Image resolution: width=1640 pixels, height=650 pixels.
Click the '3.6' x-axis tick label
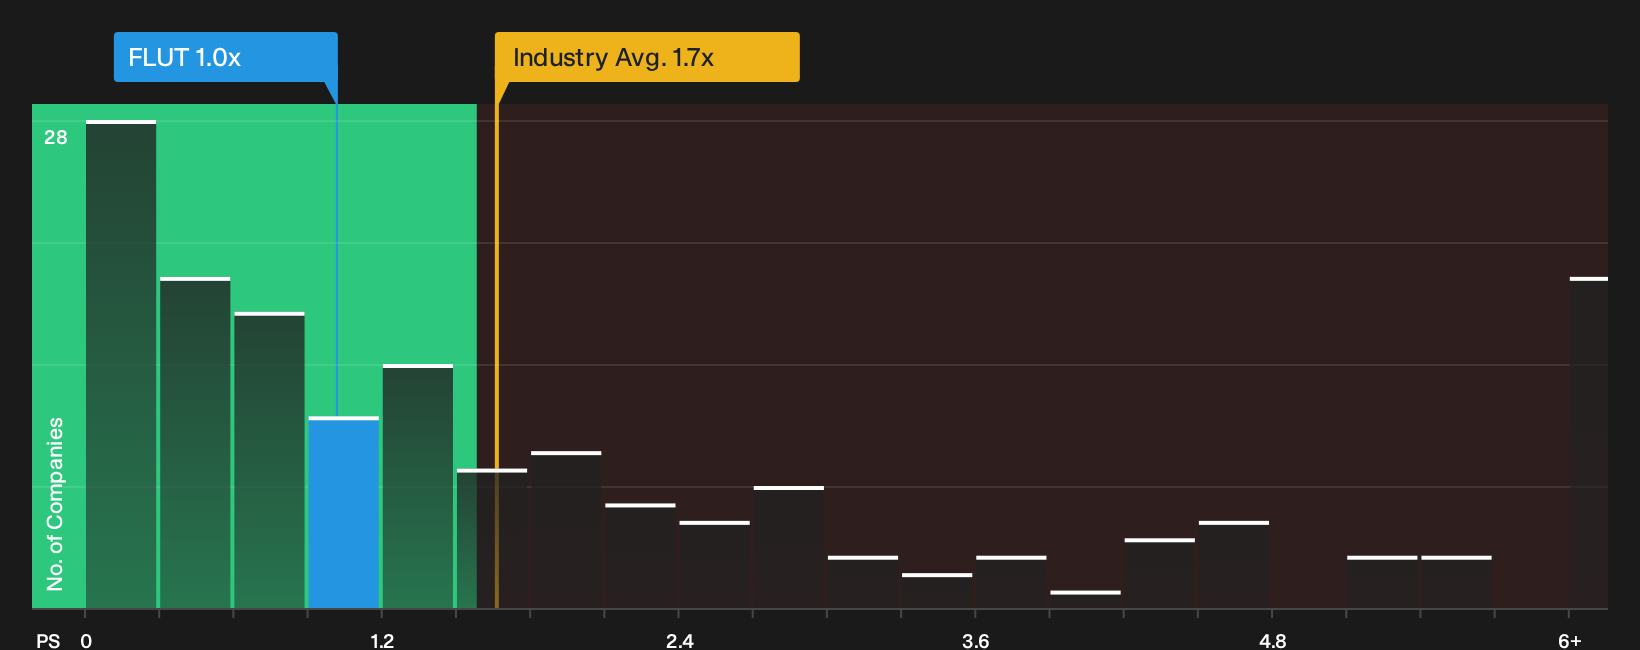click(x=975, y=640)
